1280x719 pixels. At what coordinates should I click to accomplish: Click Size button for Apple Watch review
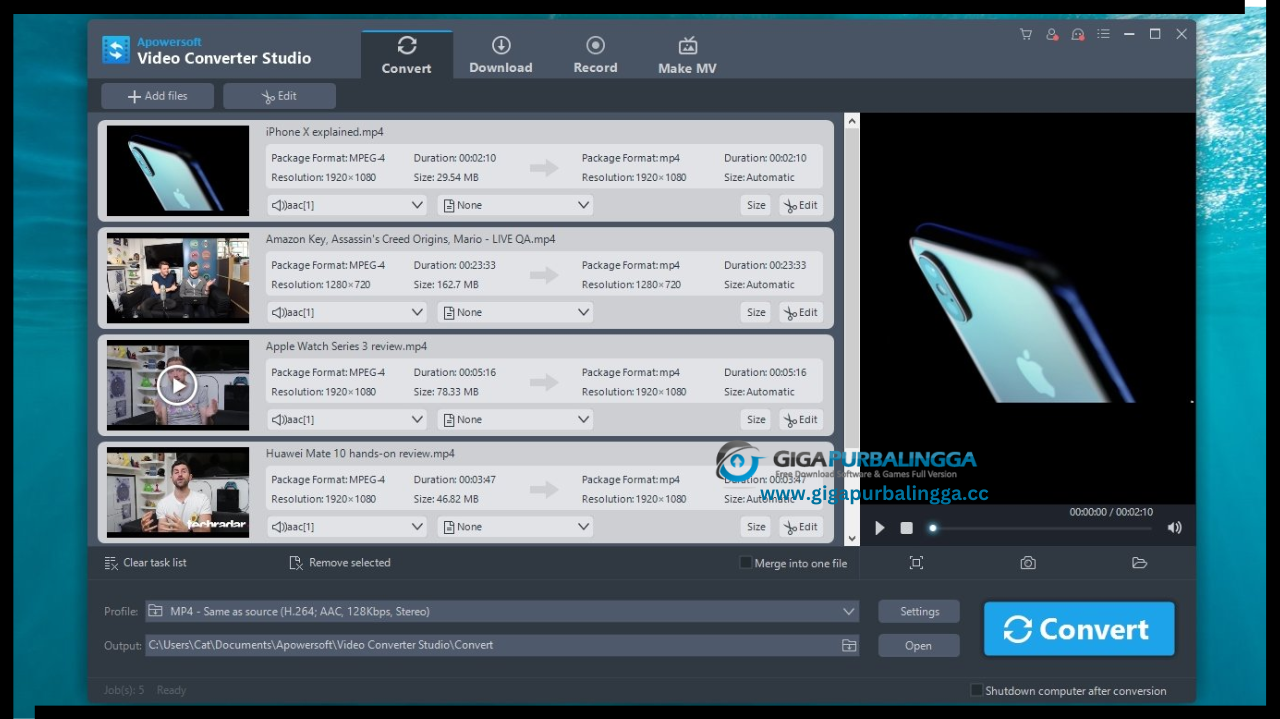(x=756, y=420)
